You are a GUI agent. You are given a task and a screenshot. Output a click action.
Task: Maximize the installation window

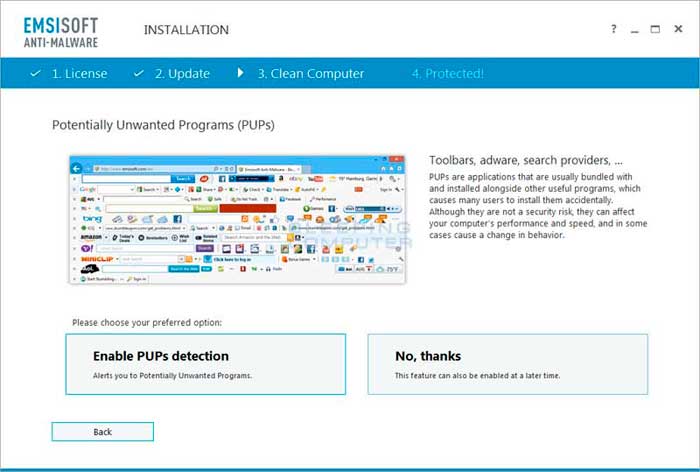655,29
